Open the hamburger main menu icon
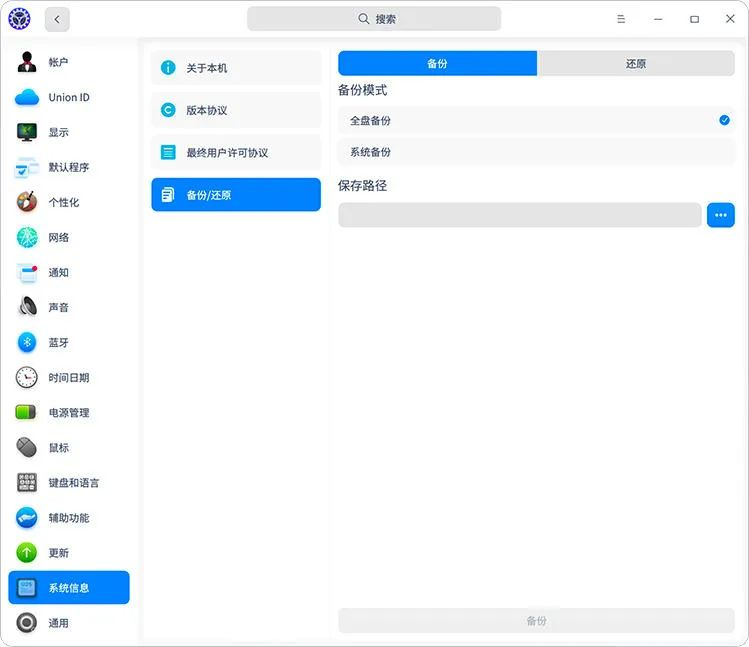Image resolution: width=749 pixels, height=647 pixels. click(621, 19)
